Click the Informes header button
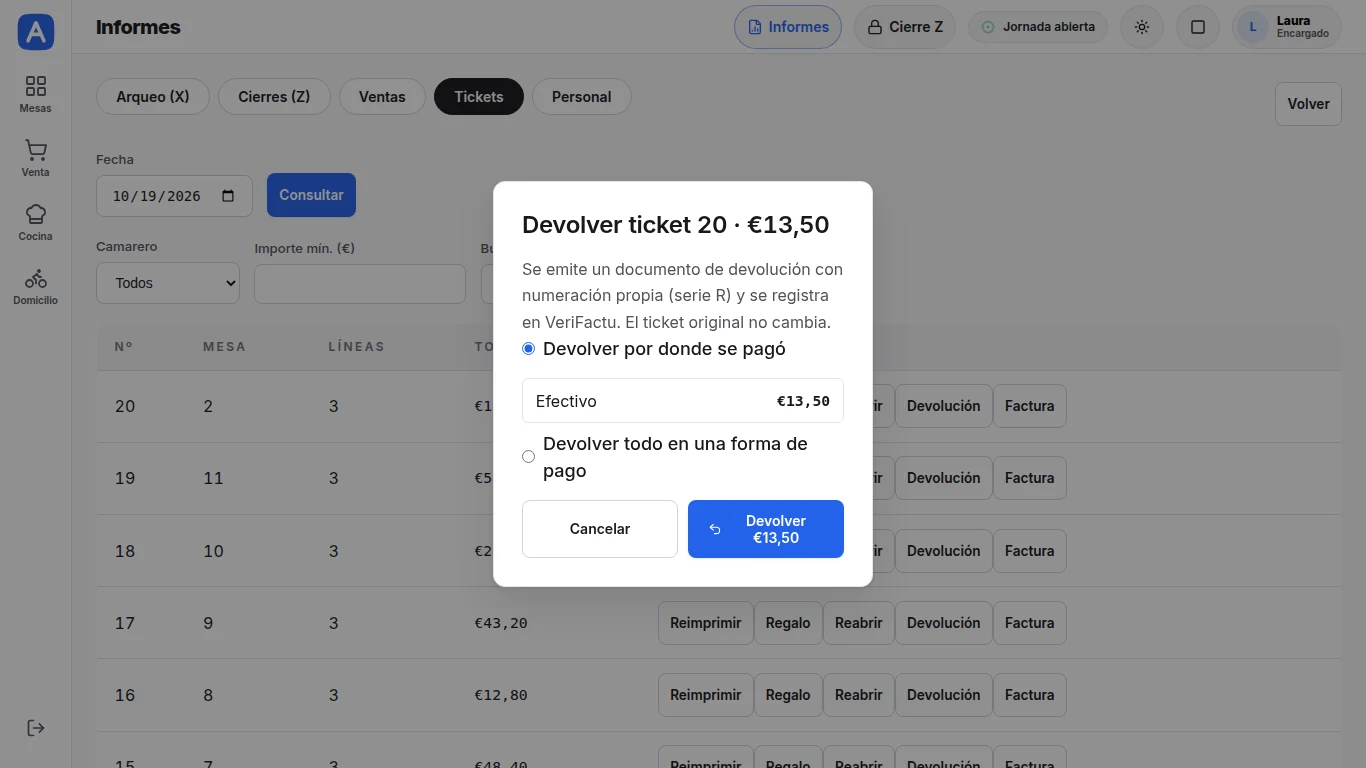 tap(788, 27)
